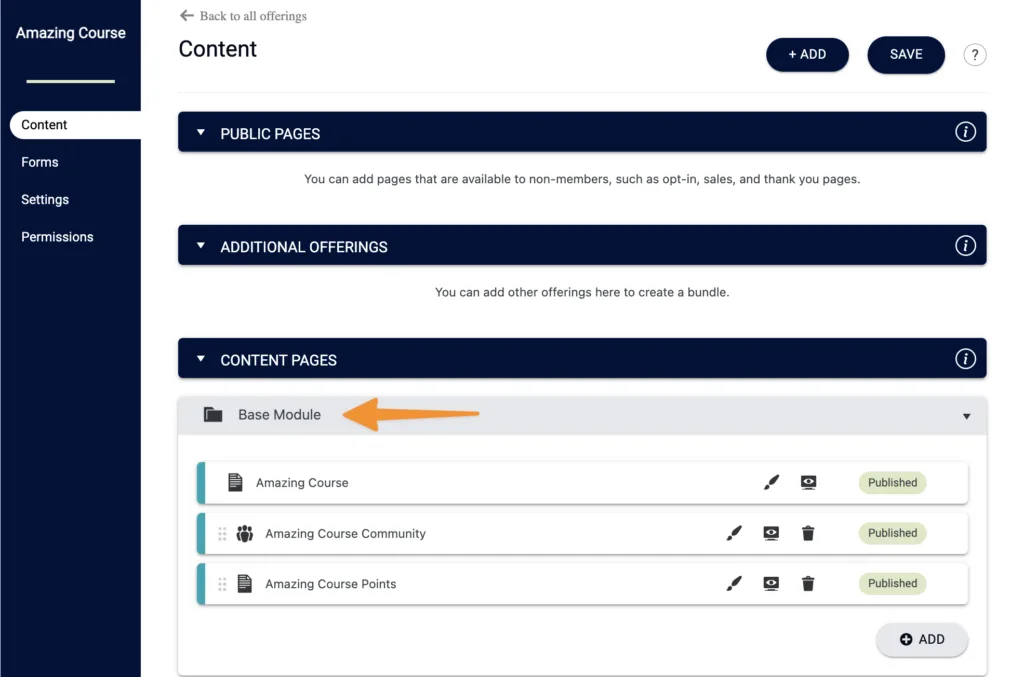This screenshot has height=677, width=1024.
Task: Delete the Amazing Course Points page
Action: (x=808, y=583)
